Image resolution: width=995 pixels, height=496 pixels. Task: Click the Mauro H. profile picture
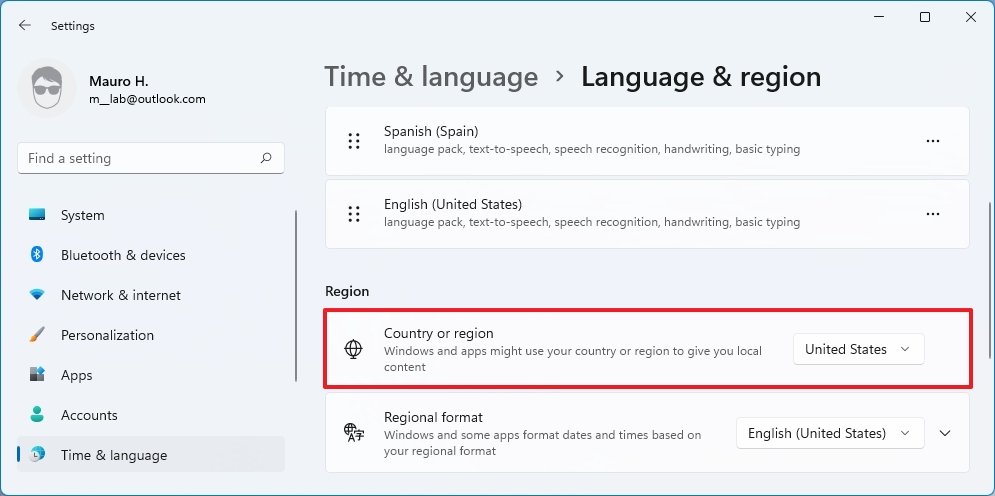47,89
